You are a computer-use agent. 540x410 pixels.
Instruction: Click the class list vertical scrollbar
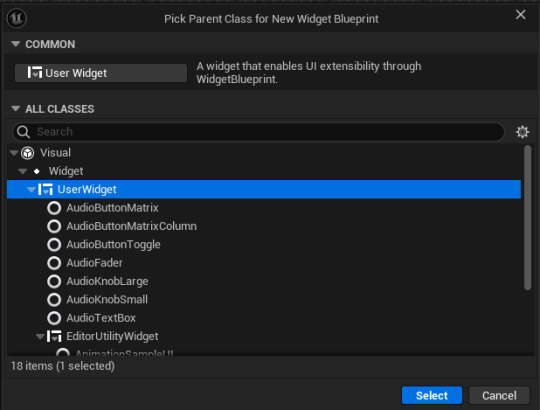(x=527, y=218)
